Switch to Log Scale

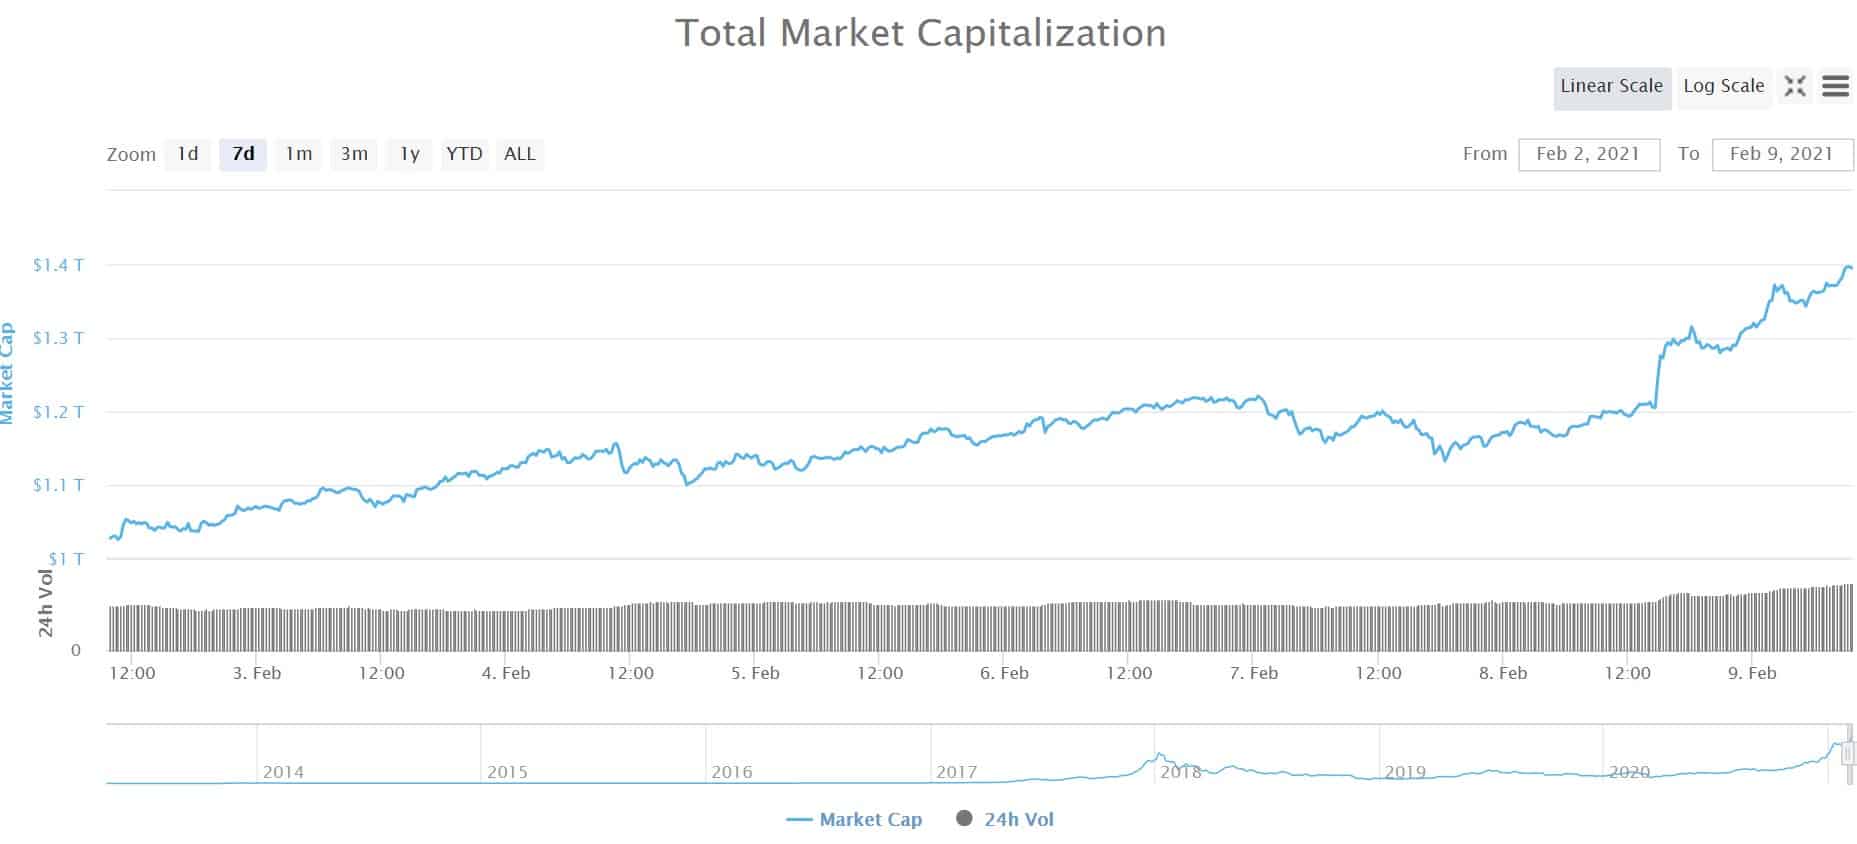pos(1723,86)
